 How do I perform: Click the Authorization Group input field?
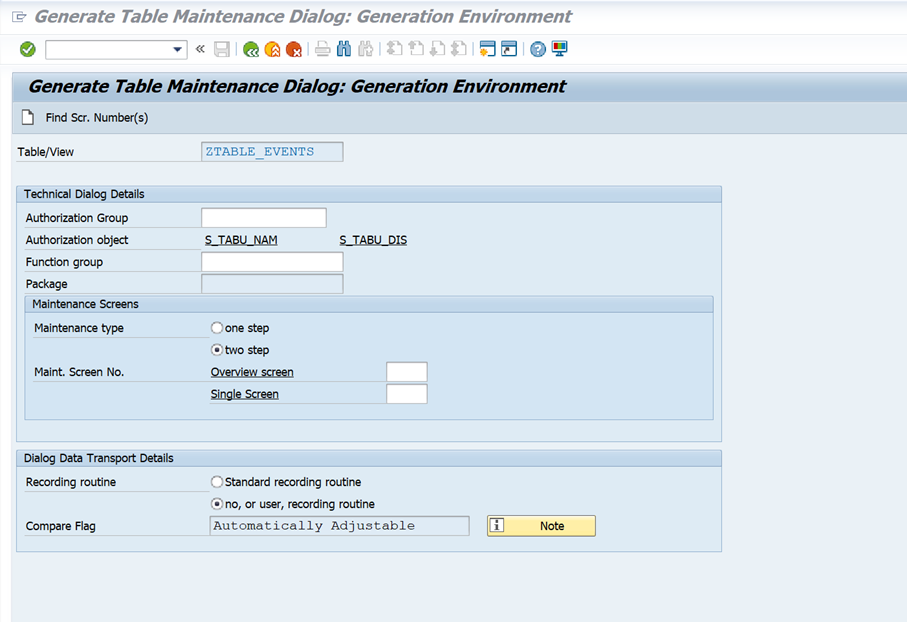[263, 218]
